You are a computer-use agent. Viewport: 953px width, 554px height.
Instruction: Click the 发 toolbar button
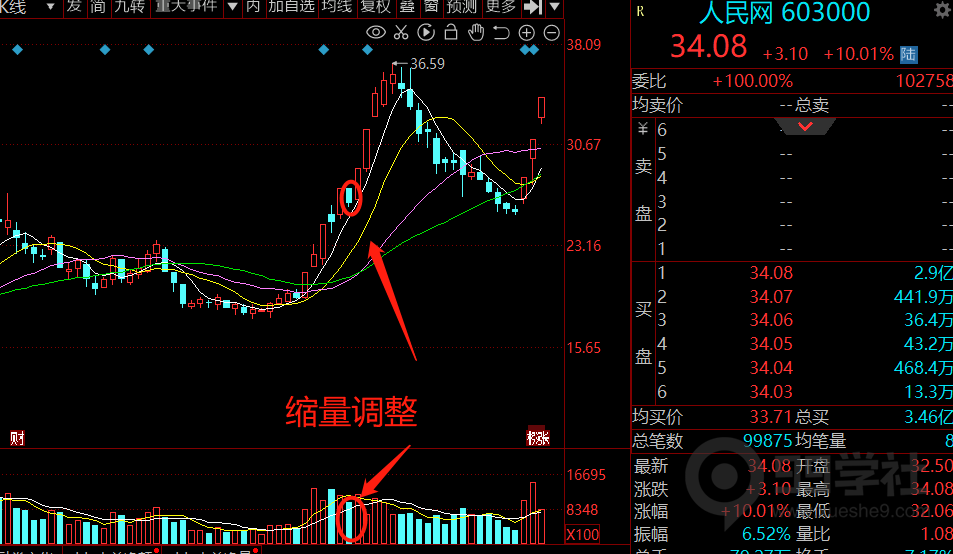[74, 7]
